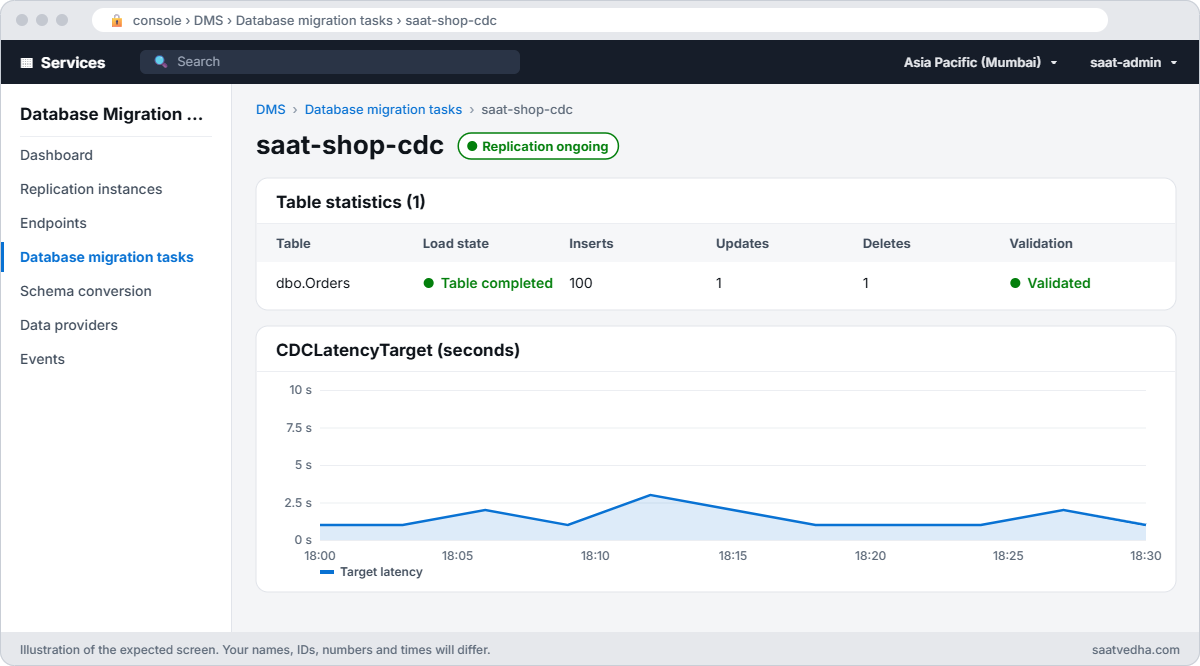Click the Validation column header

point(1041,243)
